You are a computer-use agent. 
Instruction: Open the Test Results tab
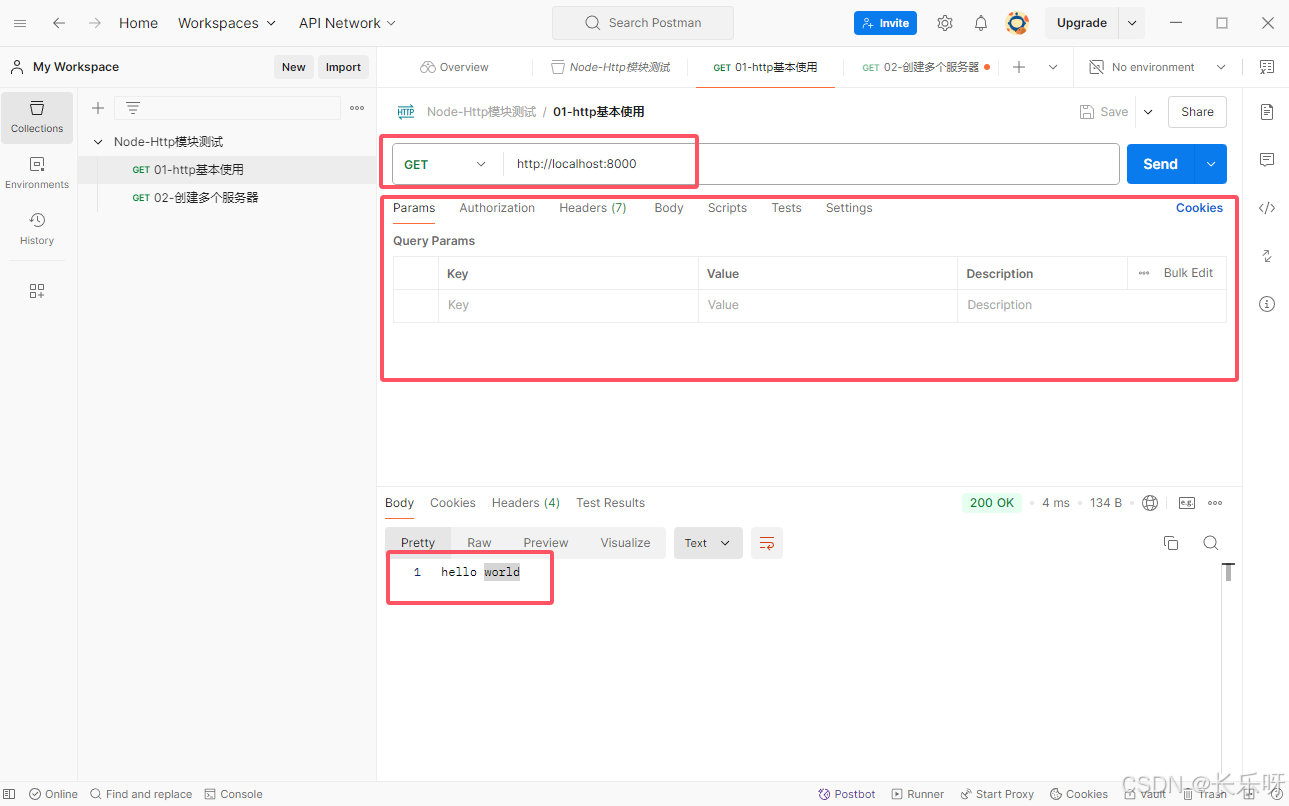point(610,503)
